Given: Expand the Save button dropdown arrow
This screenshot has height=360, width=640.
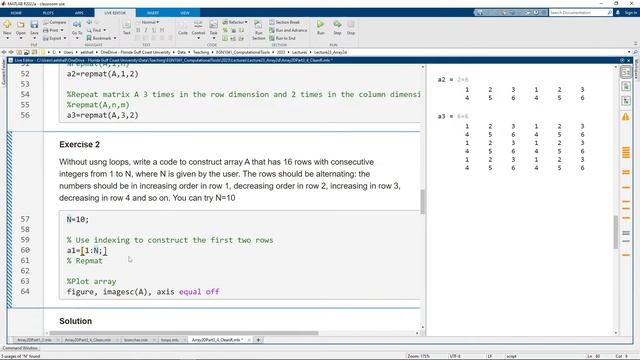Looking at the screenshot, I should [34, 38].
